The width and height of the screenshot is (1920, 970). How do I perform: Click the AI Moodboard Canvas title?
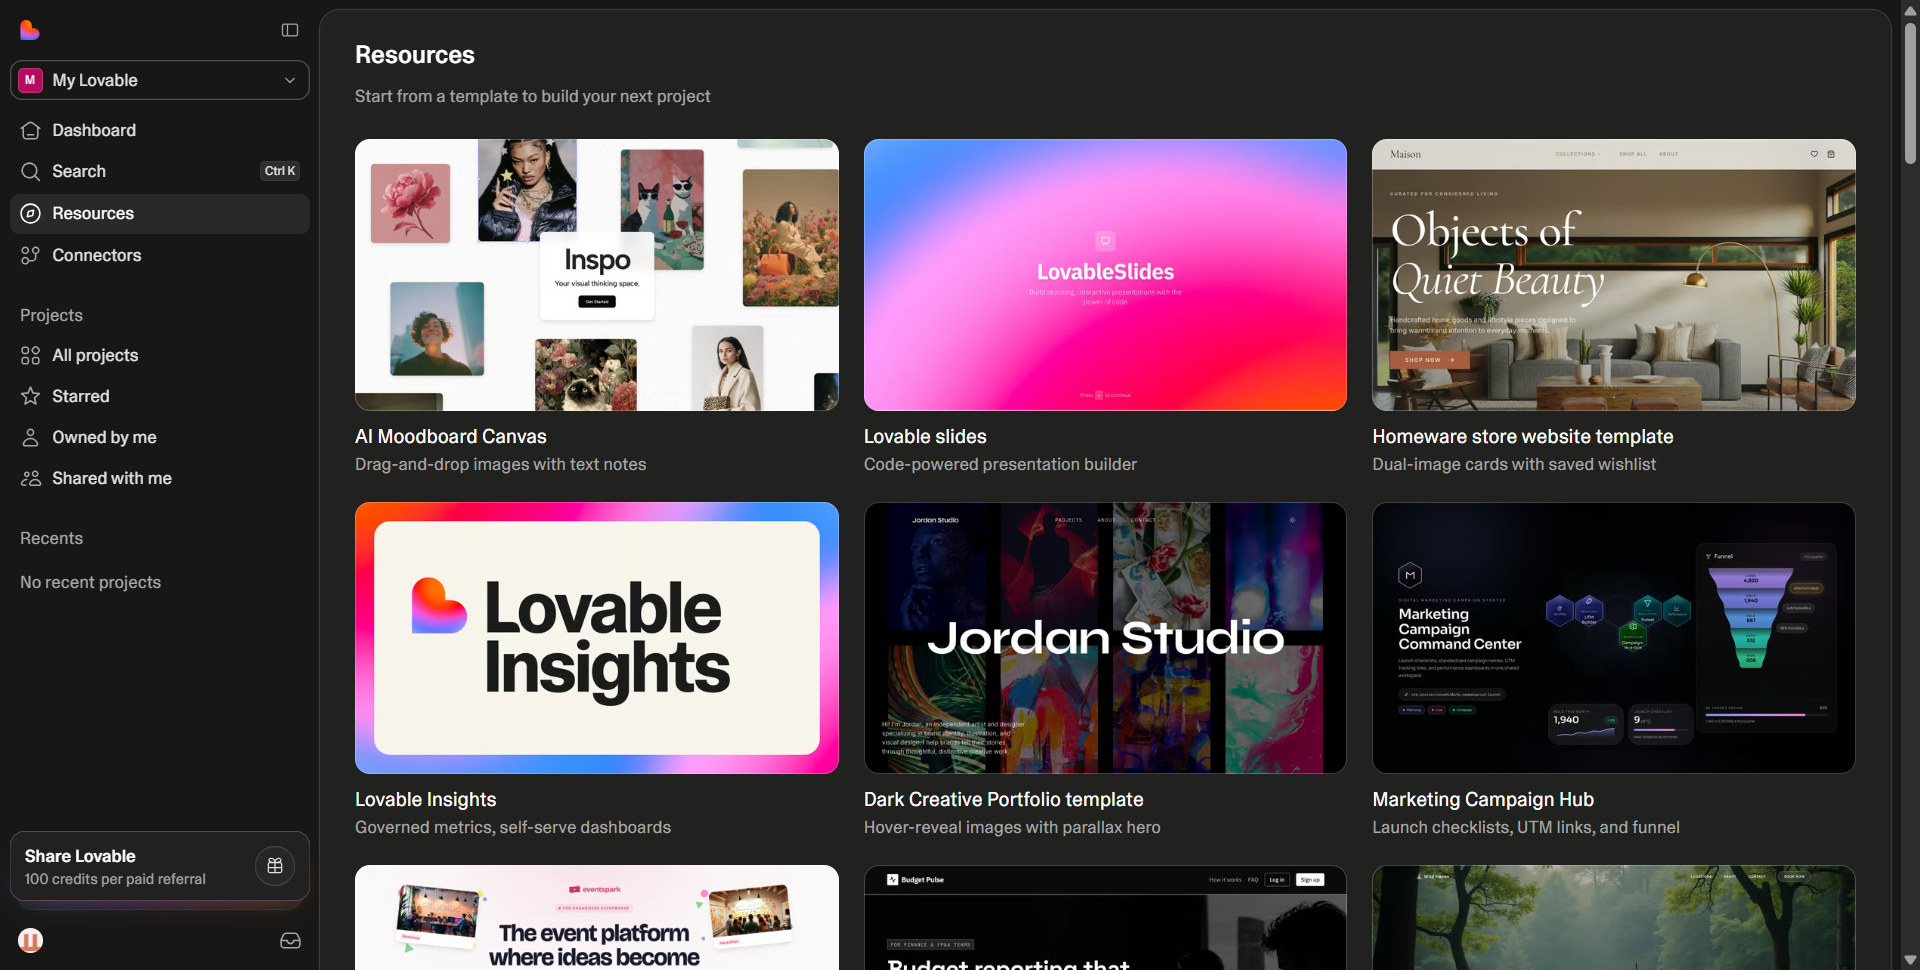[451, 436]
